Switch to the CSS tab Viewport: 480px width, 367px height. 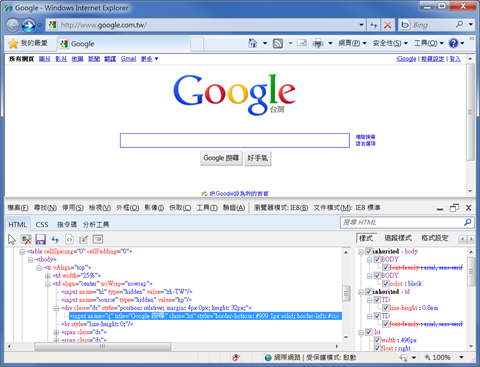click(42, 224)
